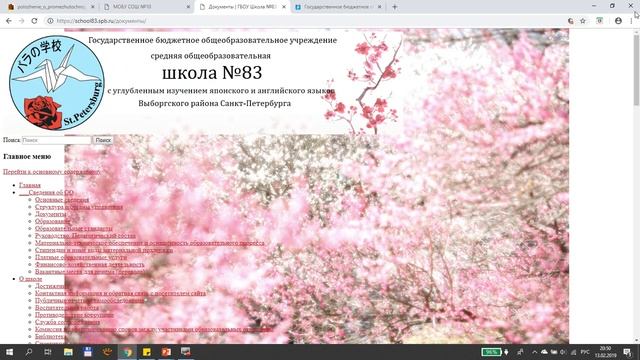
Task: Open the notification center icon
Action: click(627, 352)
